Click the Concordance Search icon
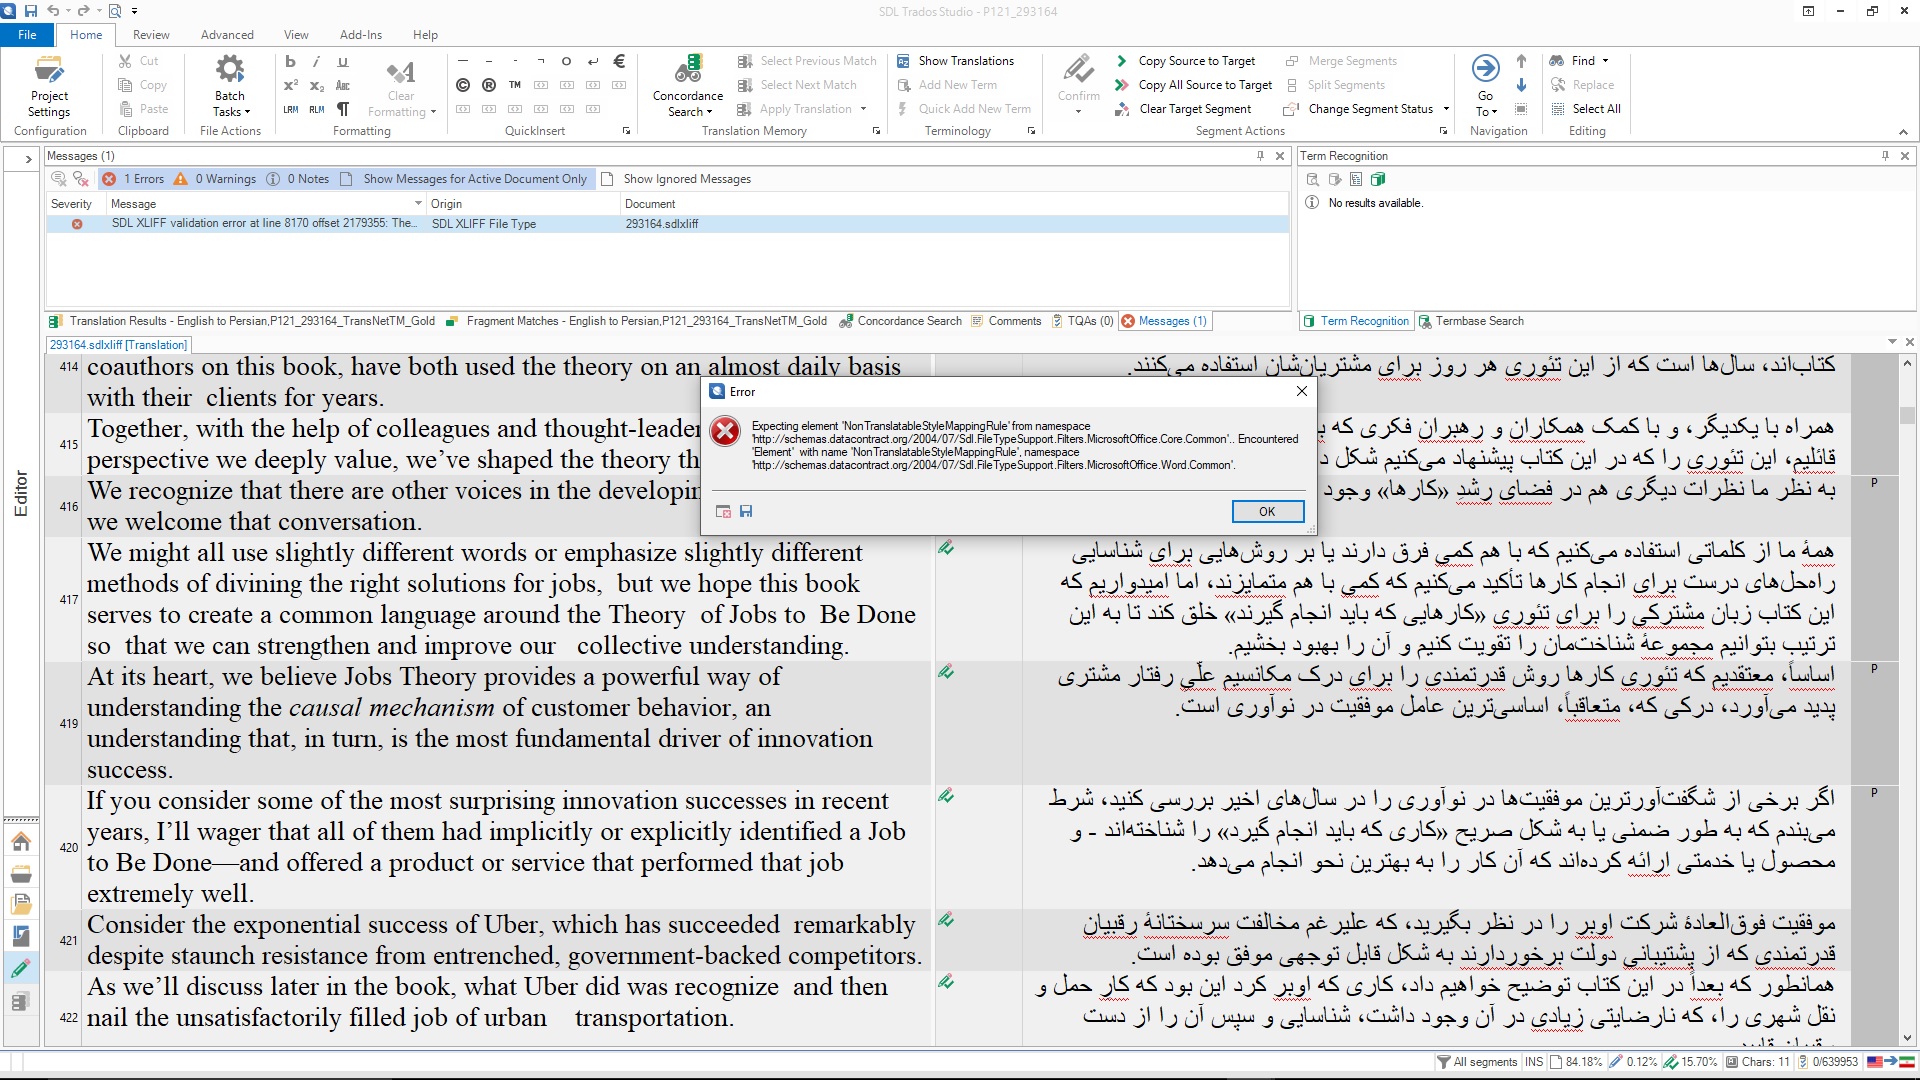The width and height of the screenshot is (1920, 1080). click(688, 70)
